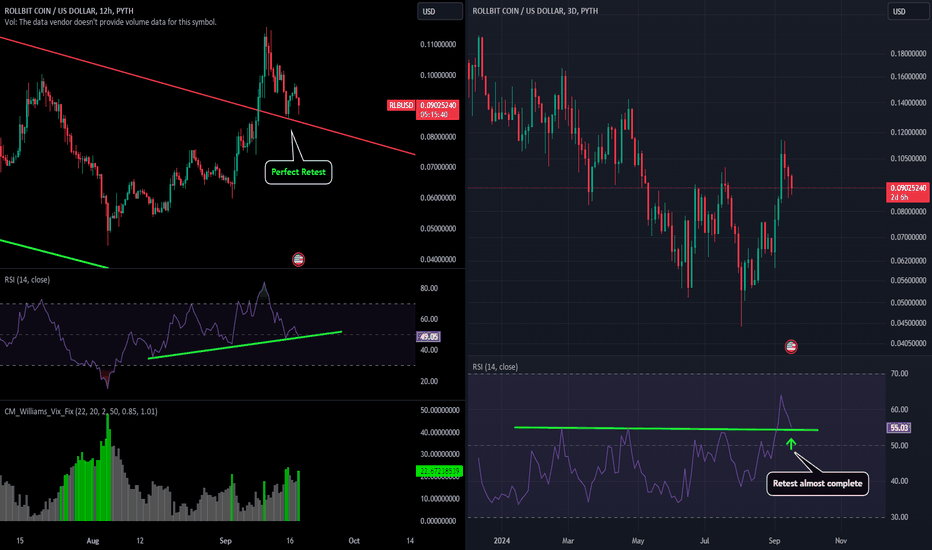The image size is (932, 550).
Task: Click the Aug date label on left time axis
Action: [93, 540]
